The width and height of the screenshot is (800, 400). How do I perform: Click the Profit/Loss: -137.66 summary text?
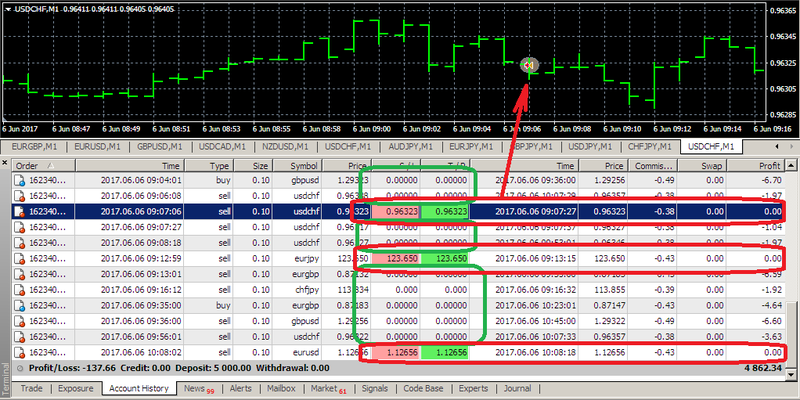click(72, 368)
